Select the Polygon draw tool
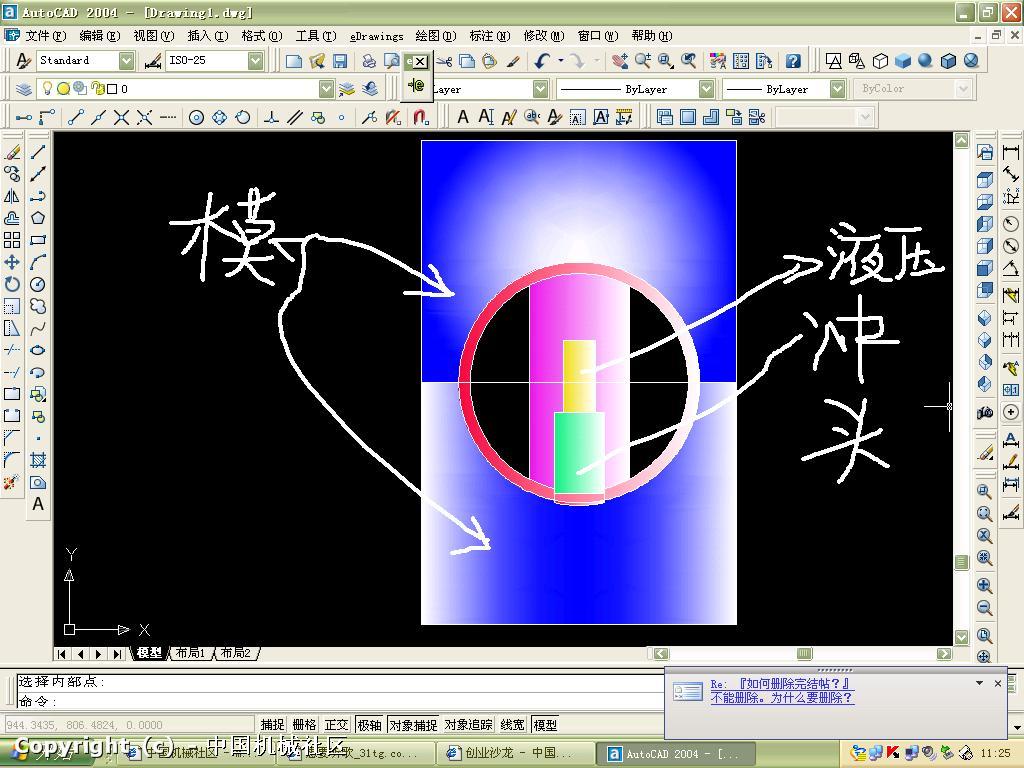 pyautogui.click(x=38, y=217)
